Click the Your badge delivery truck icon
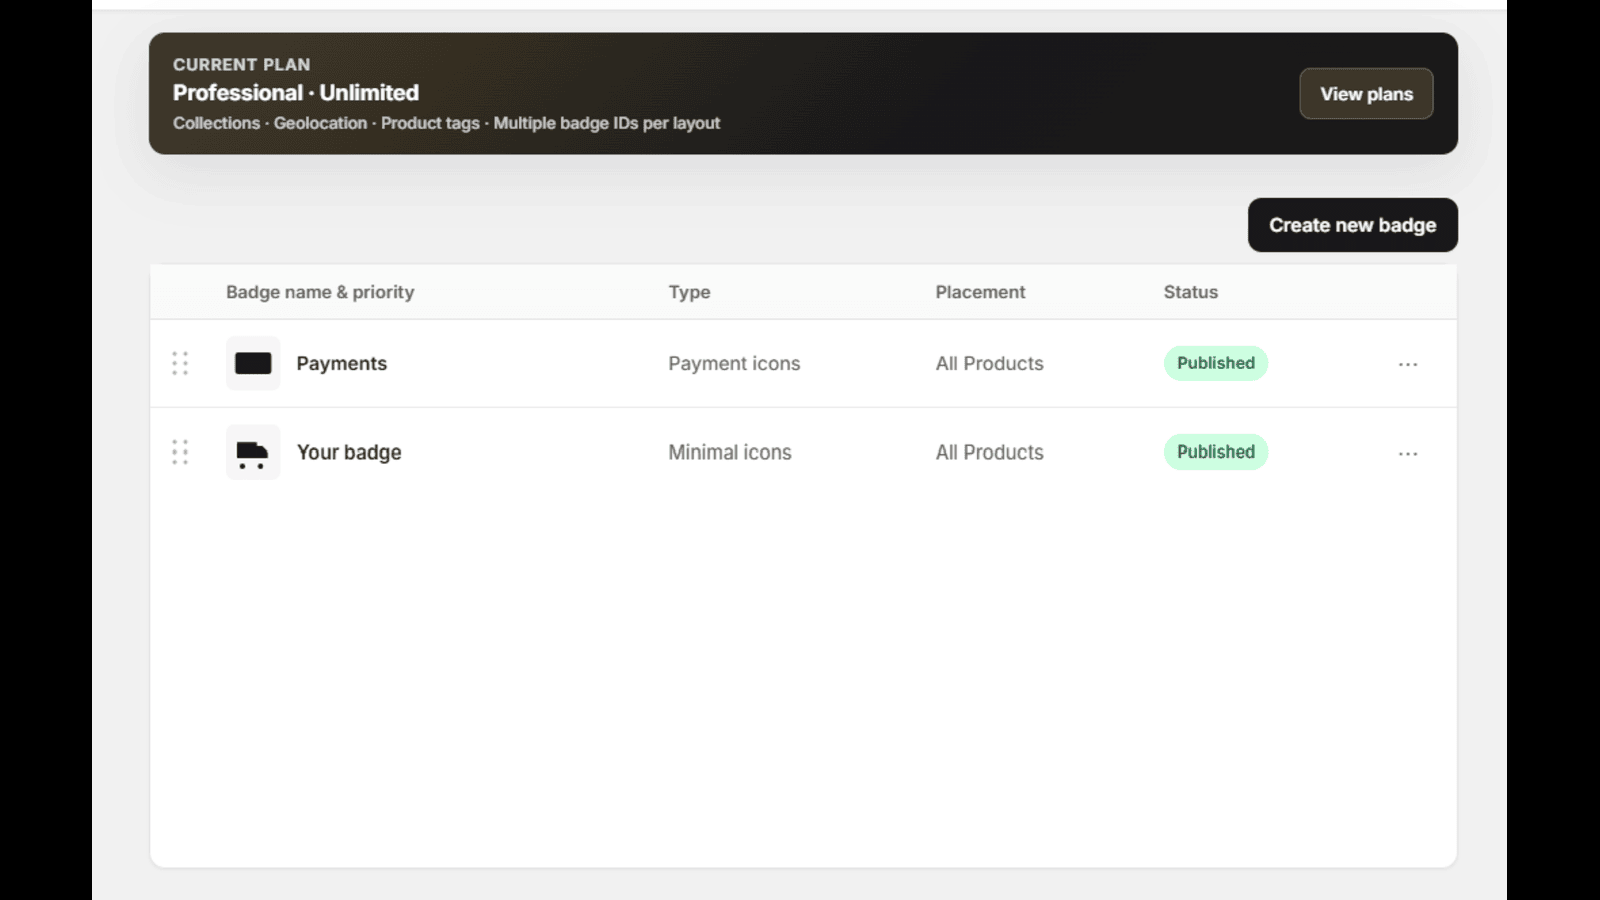 pyautogui.click(x=253, y=452)
